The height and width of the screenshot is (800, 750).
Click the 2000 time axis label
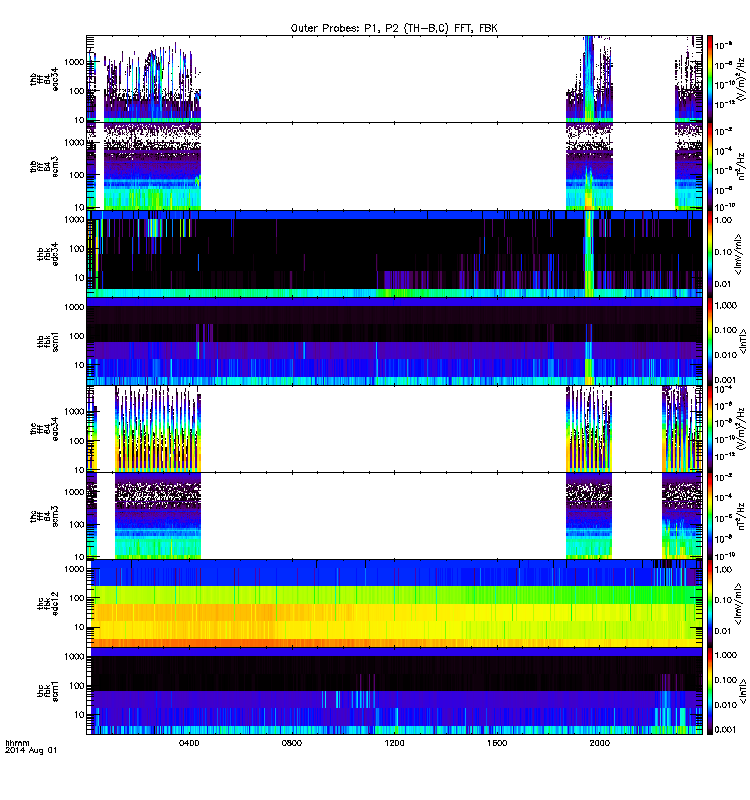pyautogui.click(x=599, y=743)
